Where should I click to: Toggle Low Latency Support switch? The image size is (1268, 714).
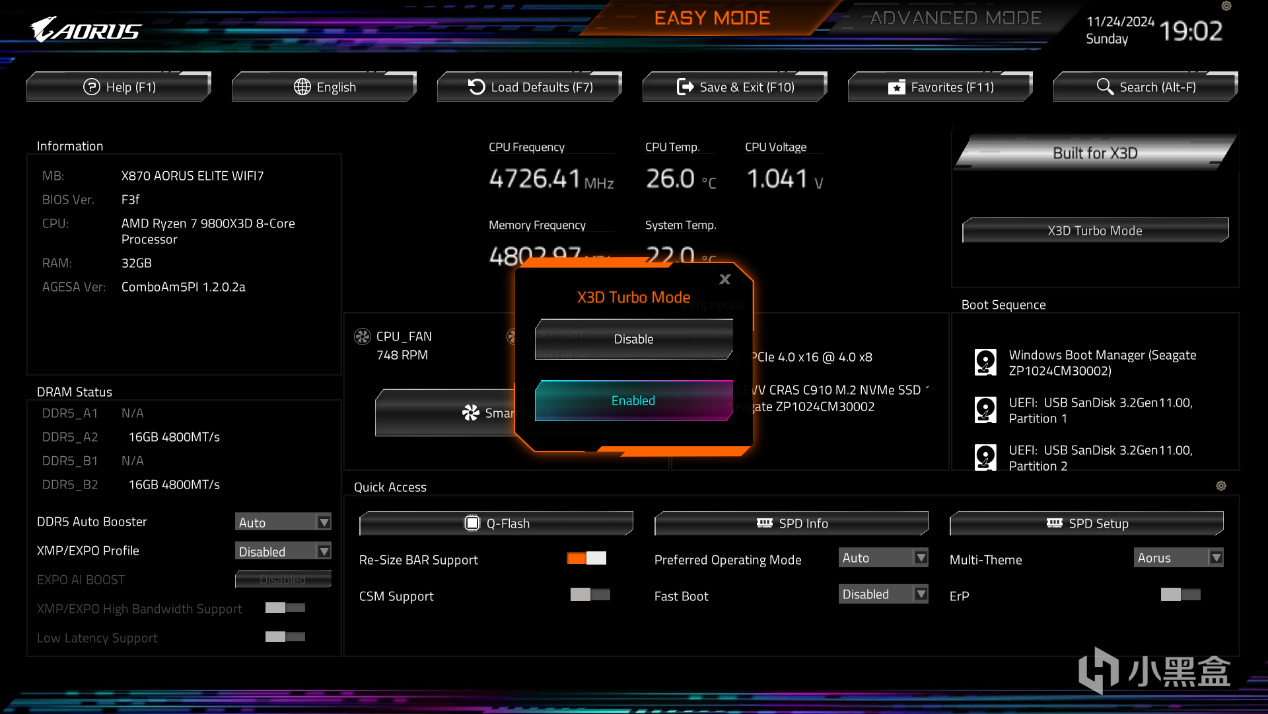(285, 637)
